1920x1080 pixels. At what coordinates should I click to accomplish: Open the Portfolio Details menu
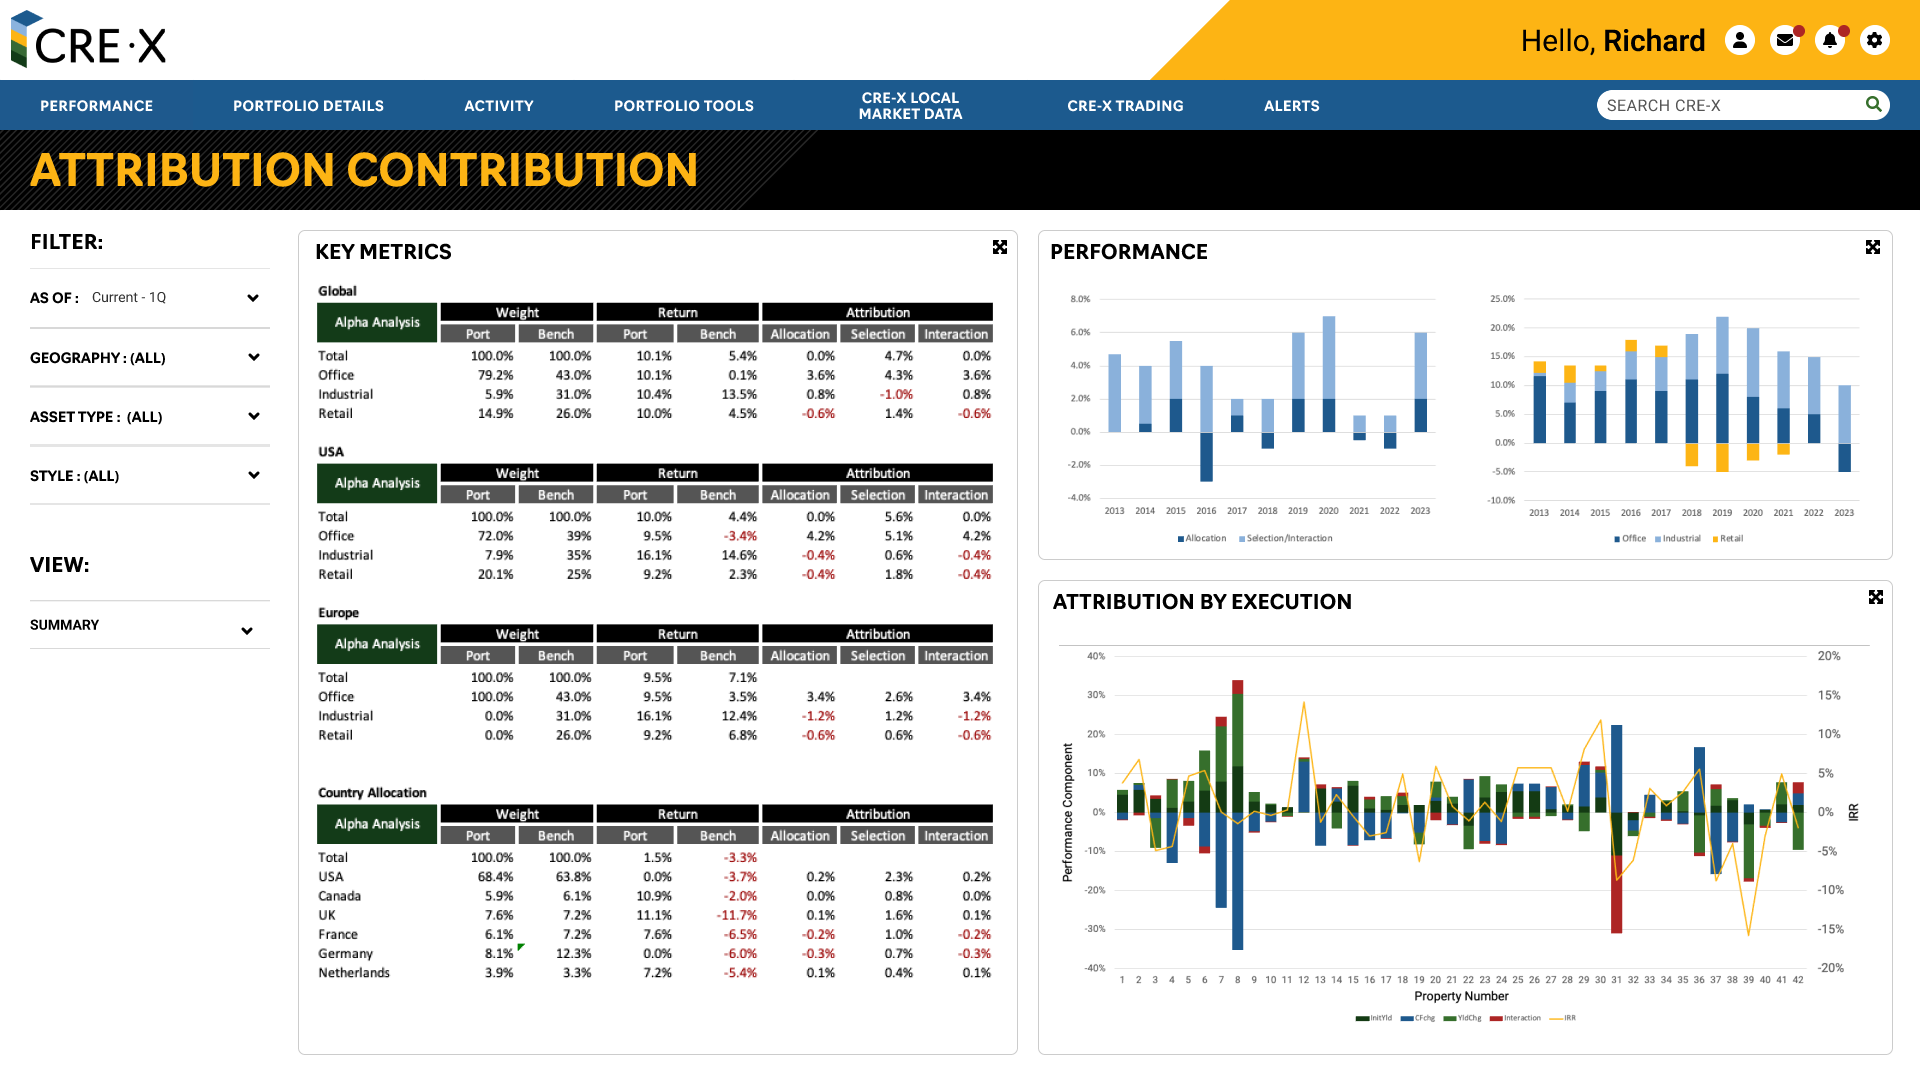pos(308,105)
